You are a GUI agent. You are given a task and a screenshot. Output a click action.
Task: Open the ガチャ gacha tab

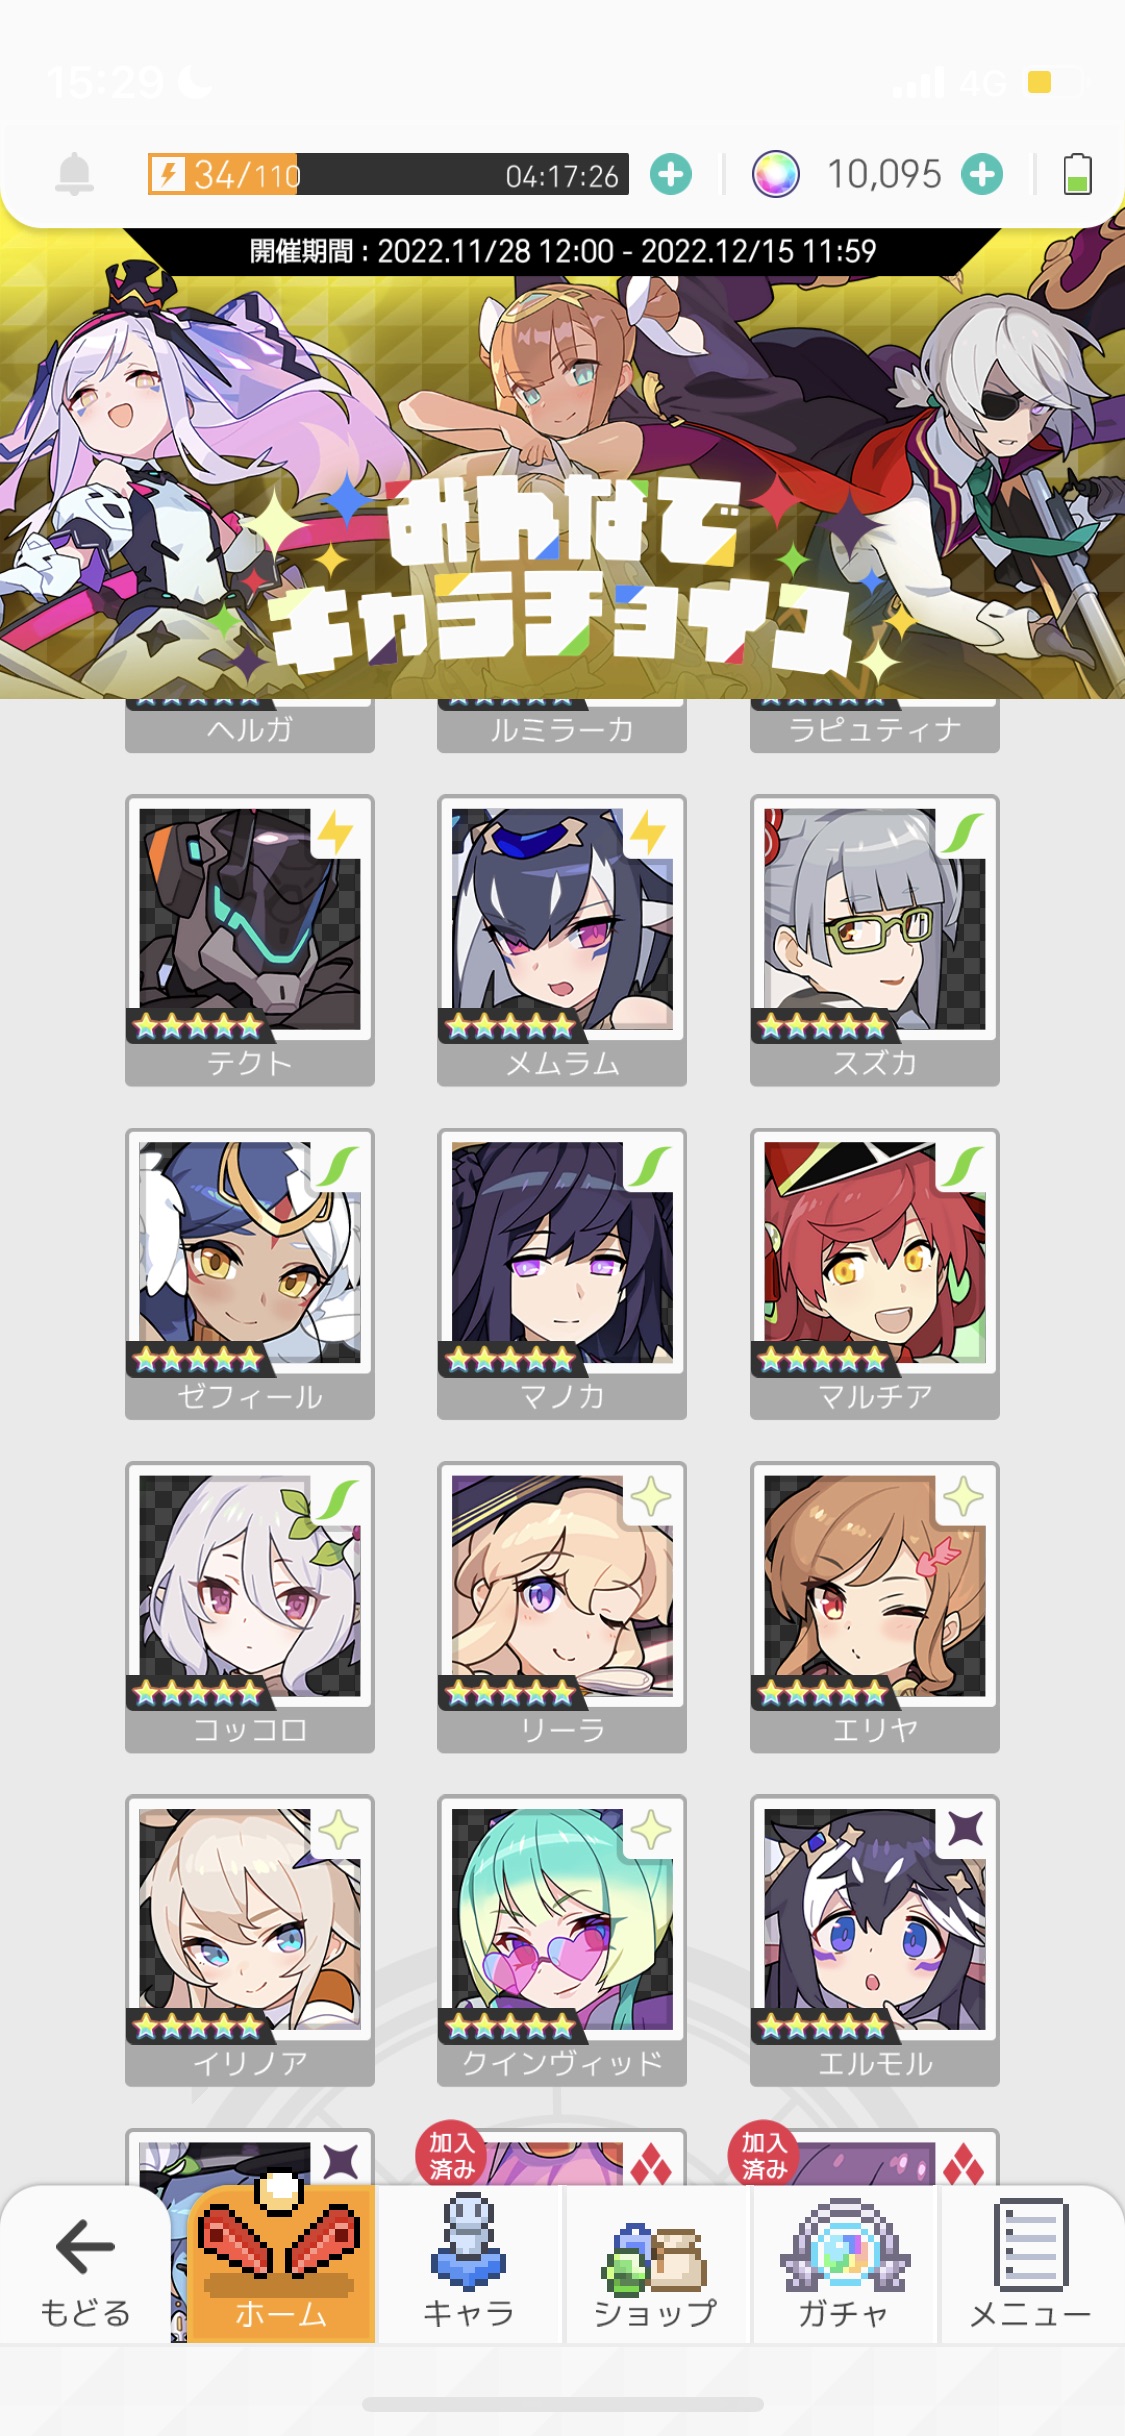pos(844,2264)
